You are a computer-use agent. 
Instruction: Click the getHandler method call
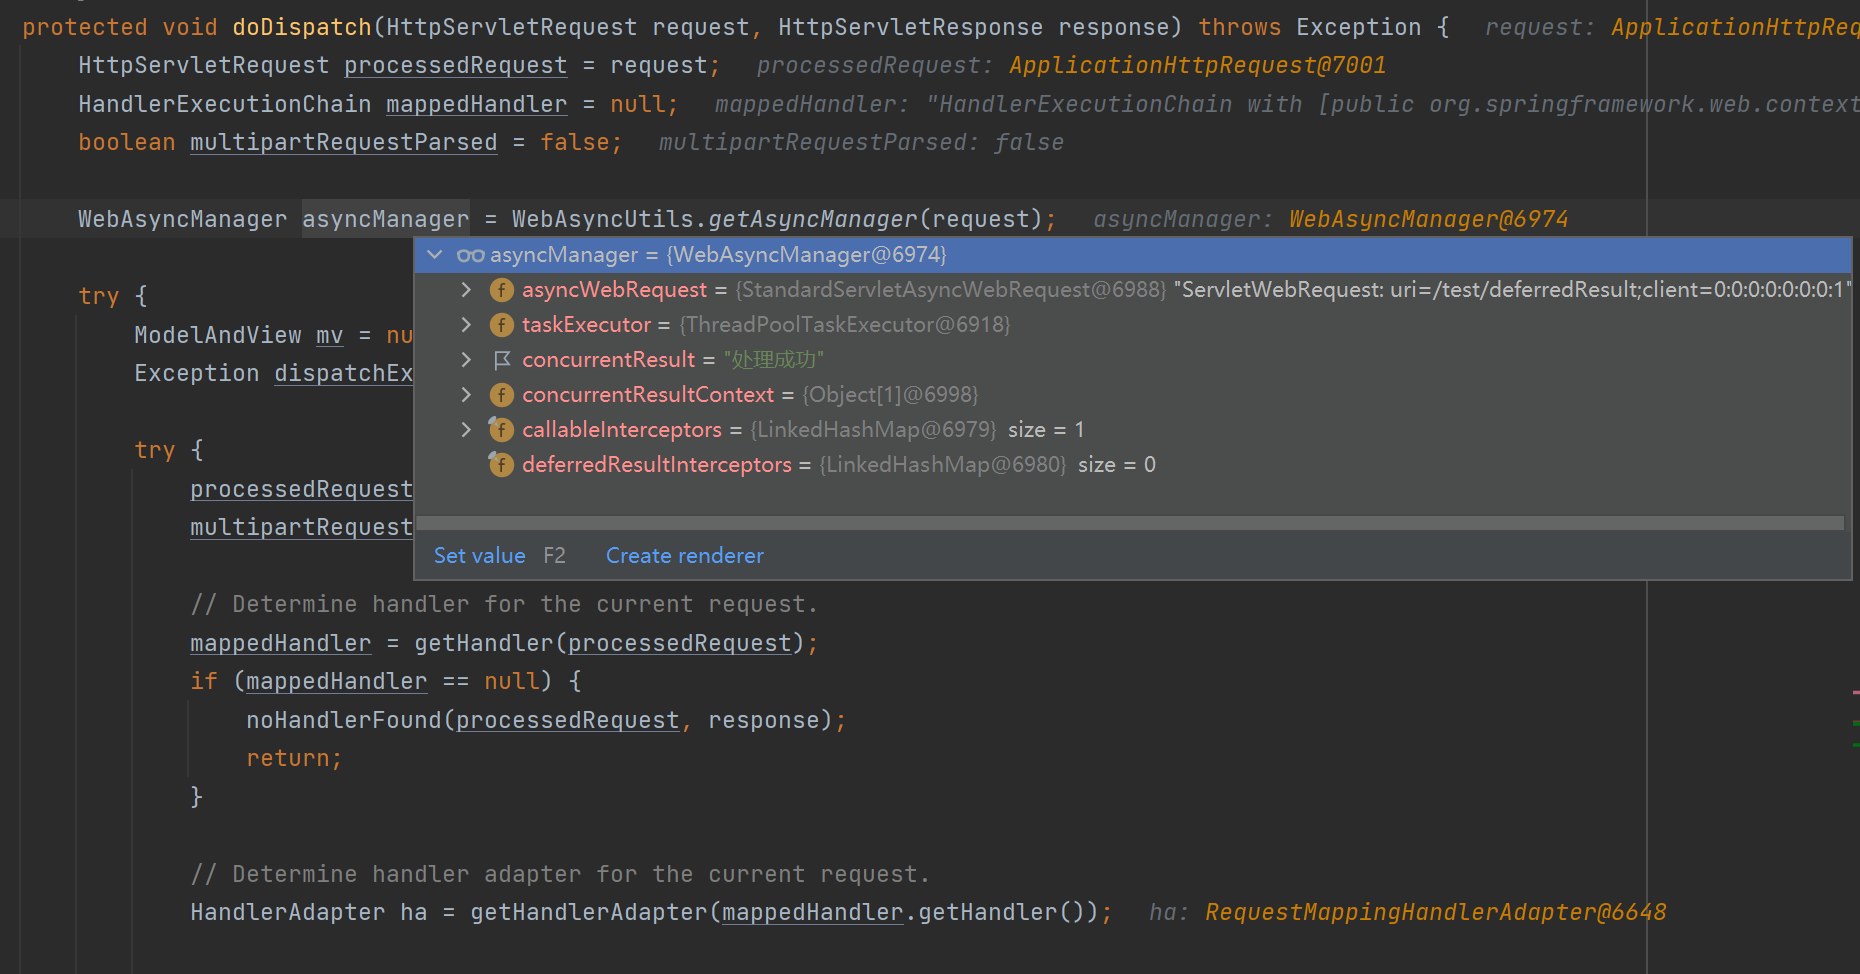(483, 643)
